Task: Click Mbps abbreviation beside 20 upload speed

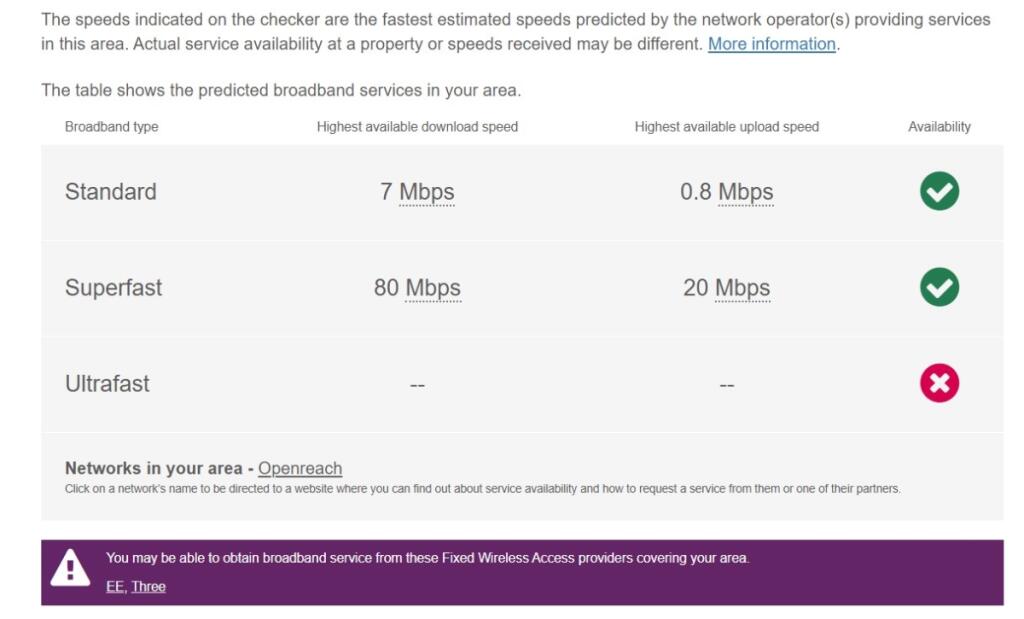Action: tap(742, 288)
